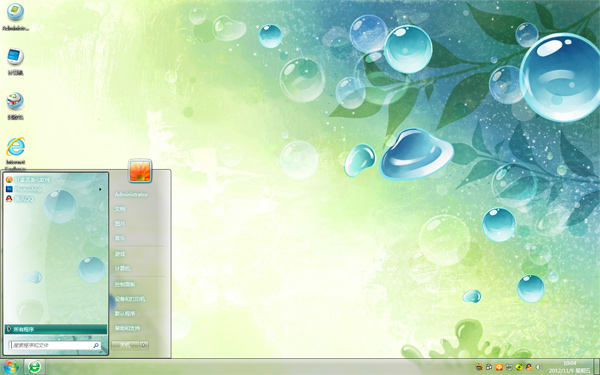The width and height of the screenshot is (600, 375).
Task: Launch Photoshop from the Start menu
Action: (24, 189)
